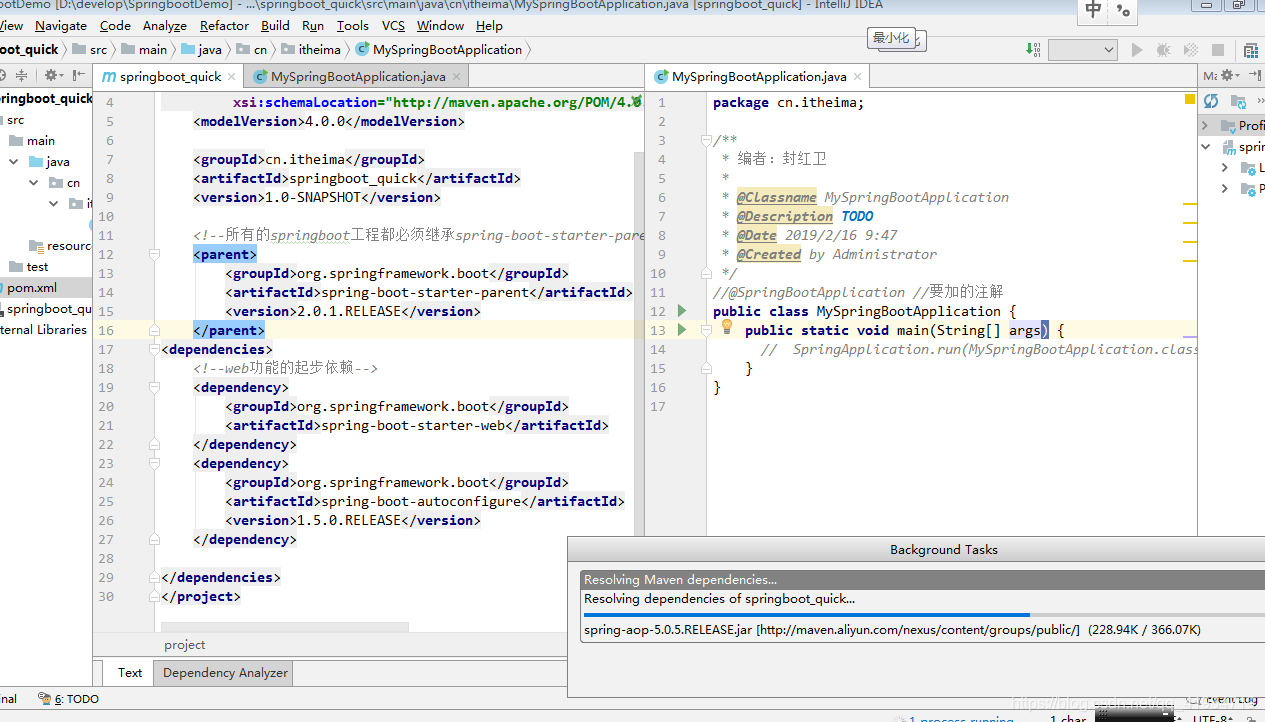Screen dimensions: 1265x722
Task: Open the Build menu
Action: tap(275, 26)
